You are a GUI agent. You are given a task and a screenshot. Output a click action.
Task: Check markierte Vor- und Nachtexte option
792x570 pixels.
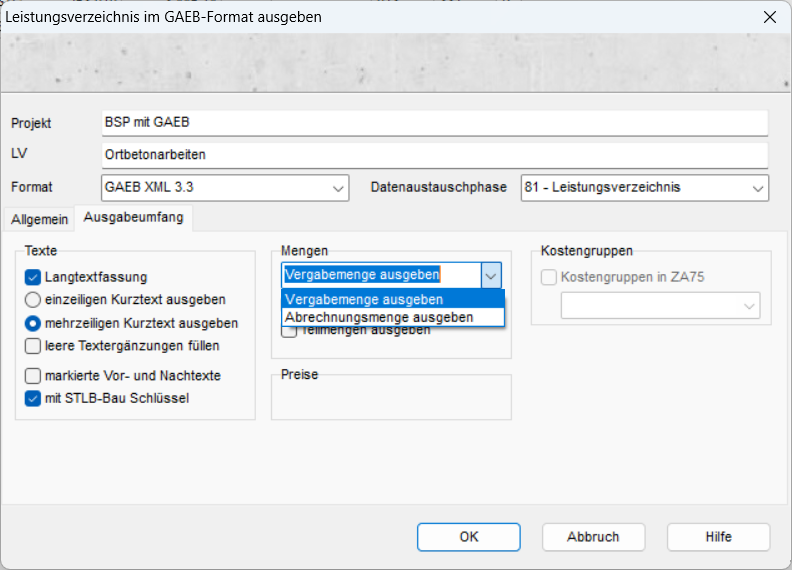(33, 376)
